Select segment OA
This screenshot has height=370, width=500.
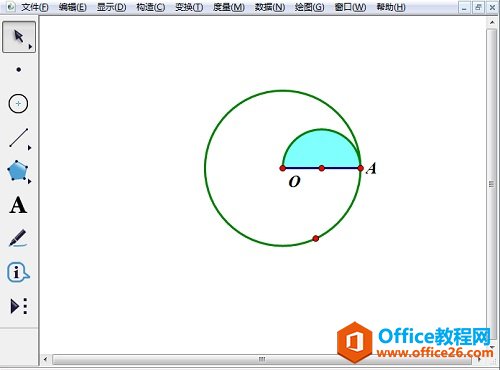pyautogui.click(x=302, y=168)
